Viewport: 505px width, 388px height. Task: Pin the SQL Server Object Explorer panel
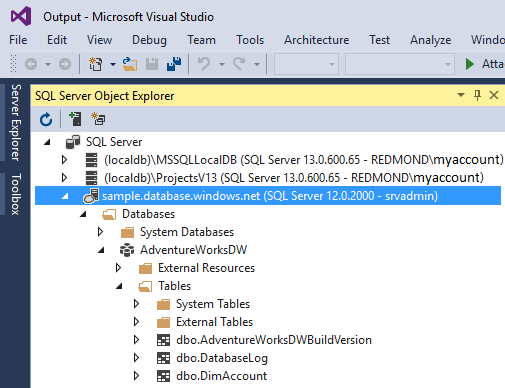click(x=477, y=95)
